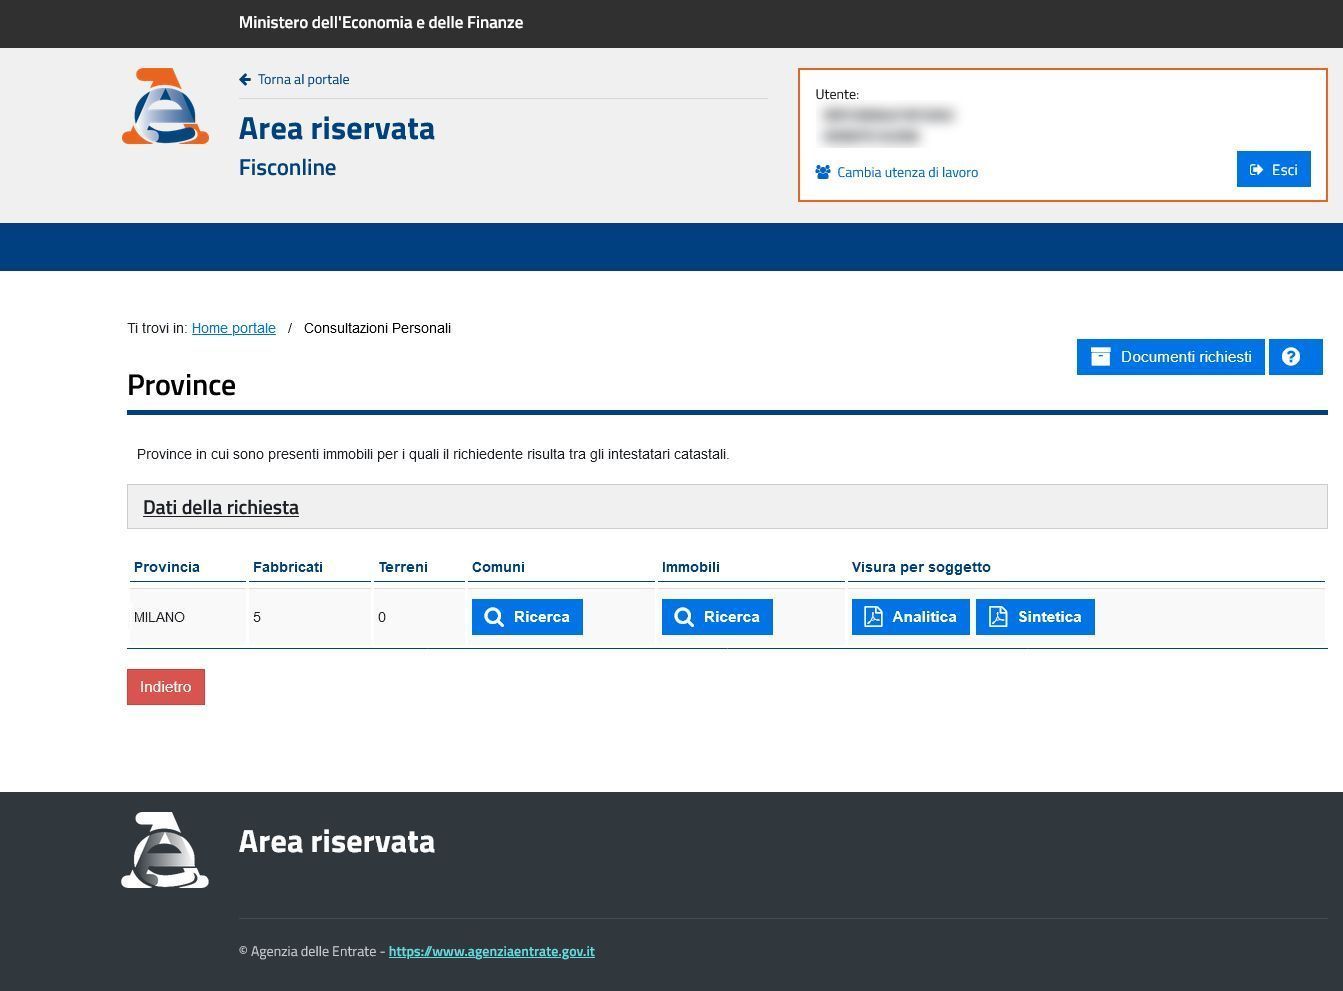This screenshot has height=991, width=1343.
Task: Click the footer Agenzia Entrate logo
Action: (165, 850)
